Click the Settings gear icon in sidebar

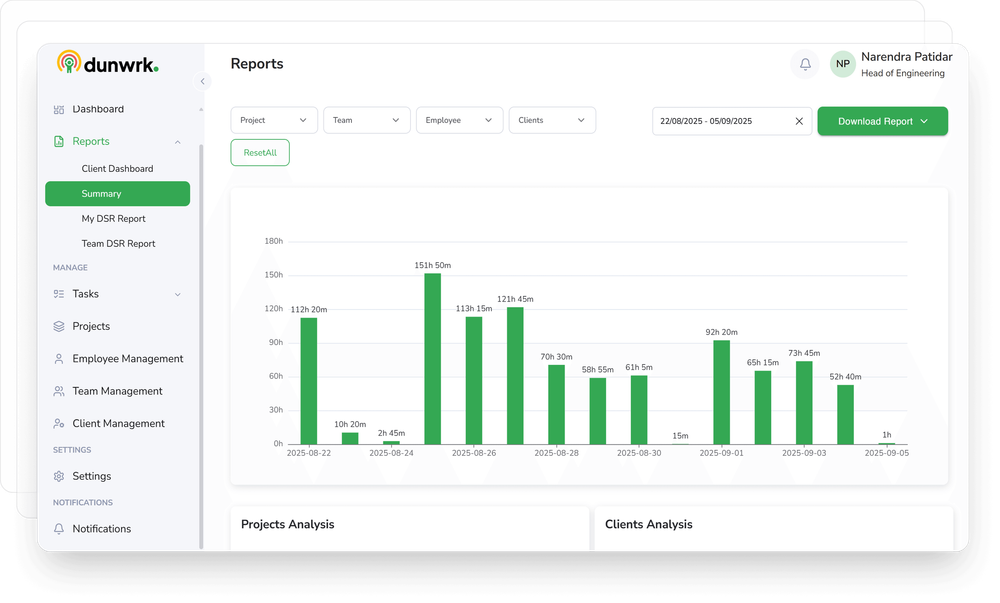tap(59, 476)
